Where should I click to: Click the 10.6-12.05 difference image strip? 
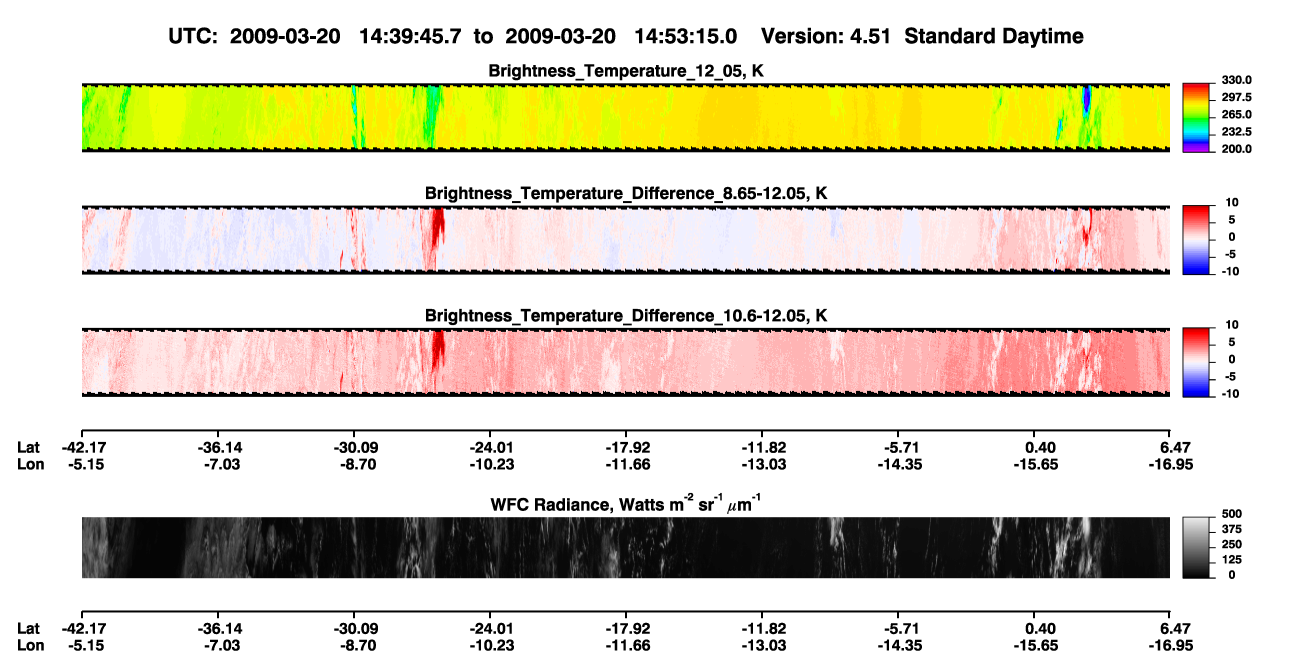coord(625,361)
